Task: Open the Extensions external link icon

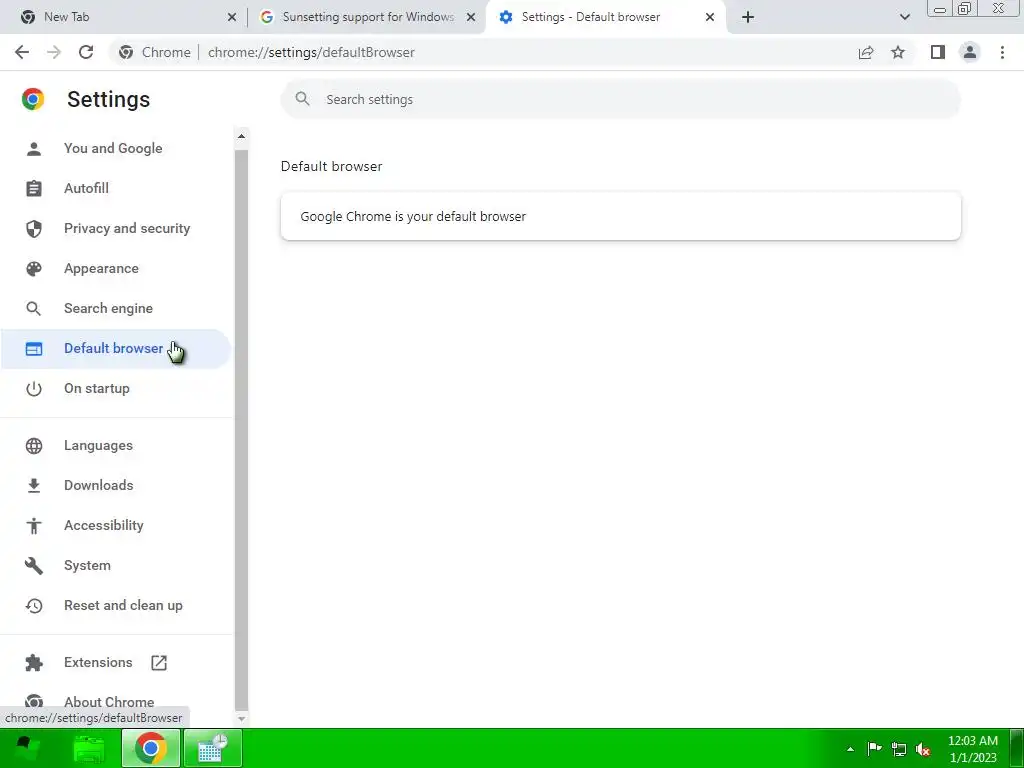Action: coord(159,662)
